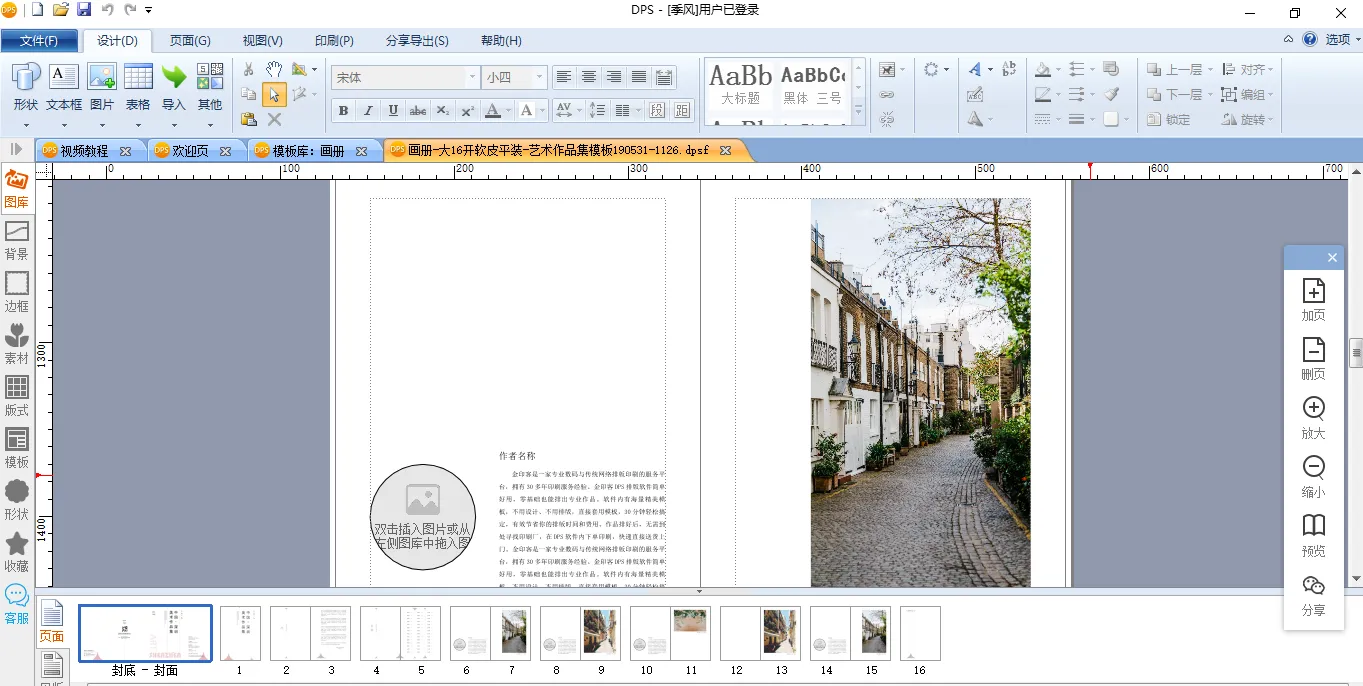This screenshot has width=1363, height=686.
Task: Toggle underline formatting
Action: [x=393, y=110]
